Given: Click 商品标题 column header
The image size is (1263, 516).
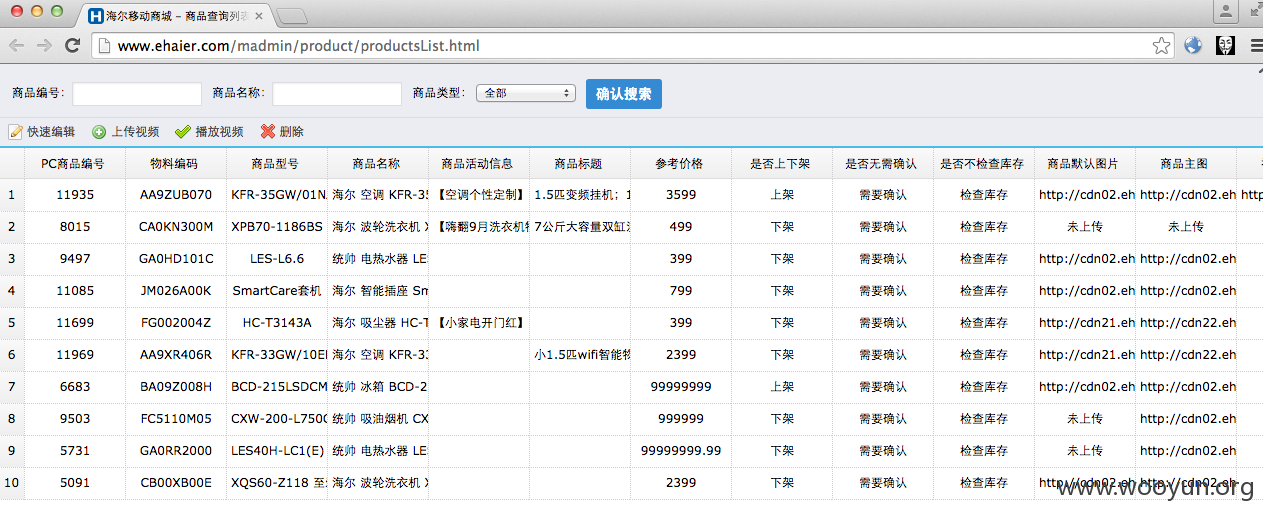Looking at the screenshot, I should click(580, 164).
